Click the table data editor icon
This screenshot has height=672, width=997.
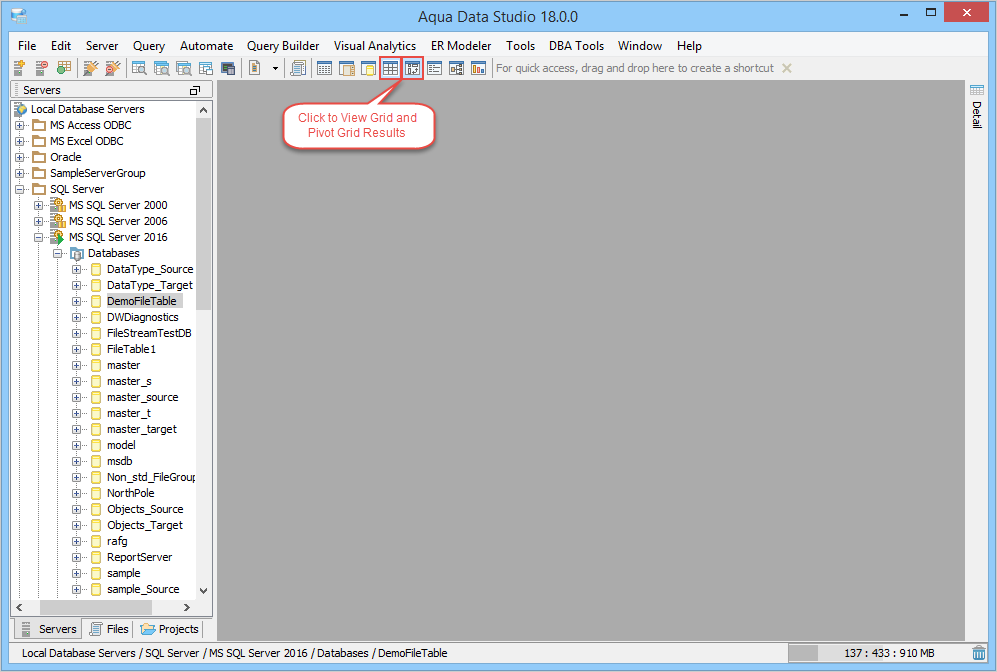pyautogui.click(x=324, y=68)
